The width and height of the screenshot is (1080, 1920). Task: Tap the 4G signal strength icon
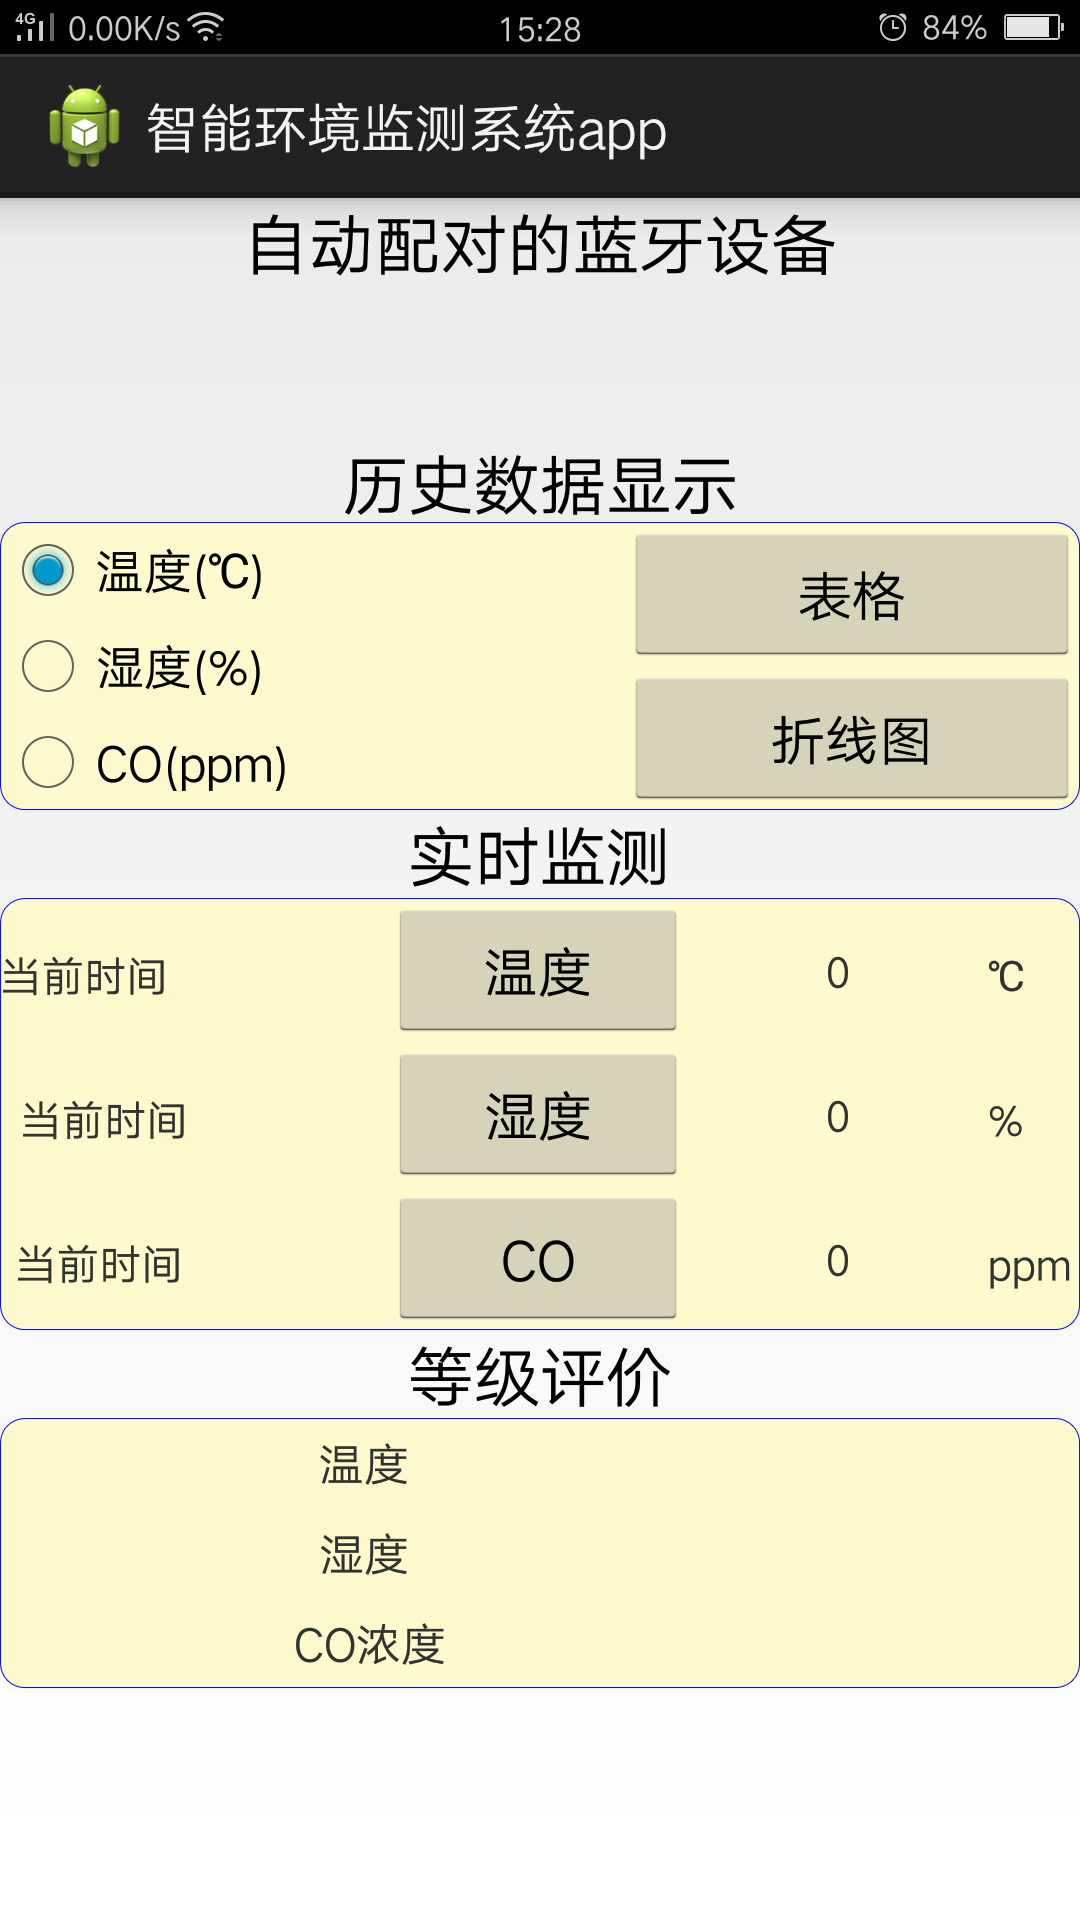[34, 27]
